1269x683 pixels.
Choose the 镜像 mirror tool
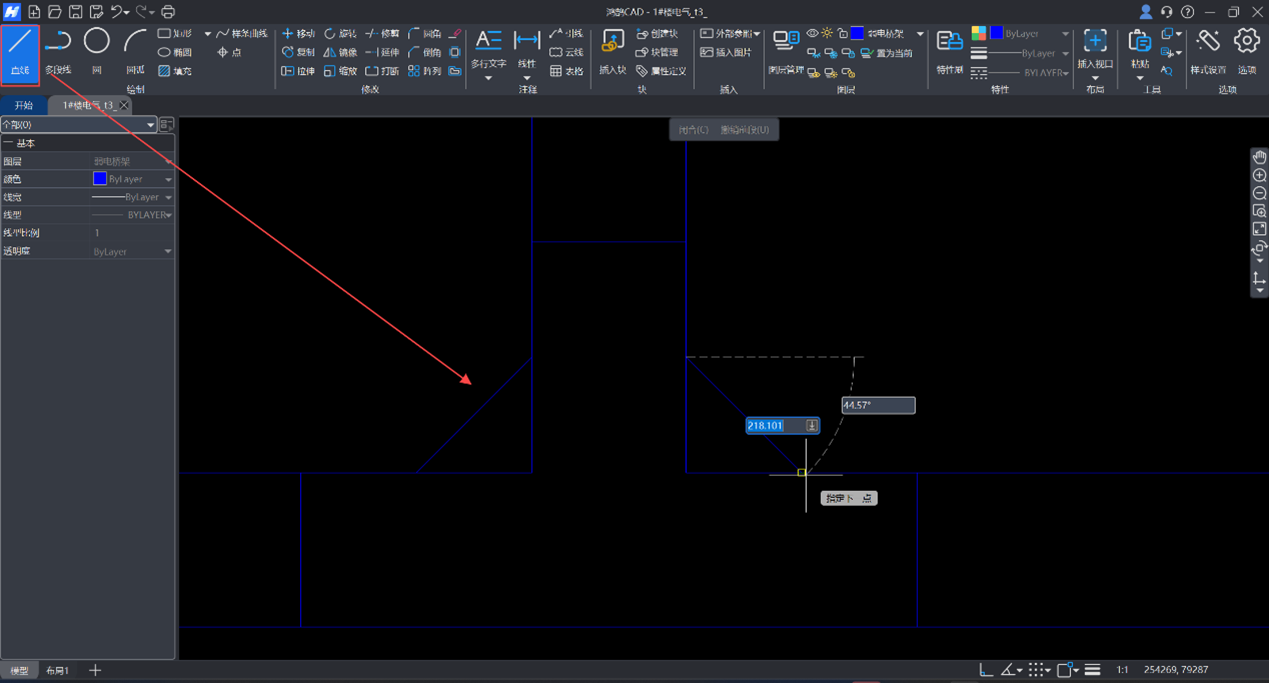[x=340, y=52]
